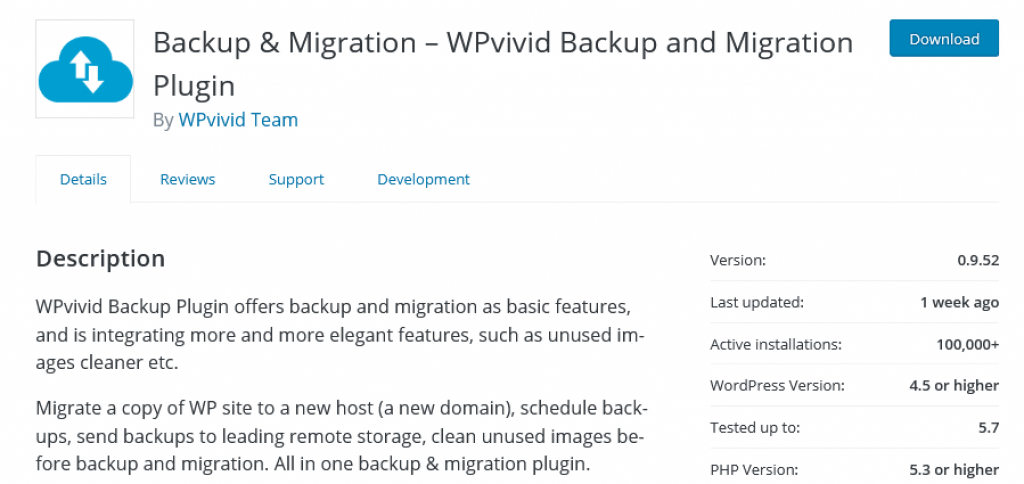This screenshot has width=1024, height=484.
Task: Click the plugin title heading text
Action: [x=503, y=64]
